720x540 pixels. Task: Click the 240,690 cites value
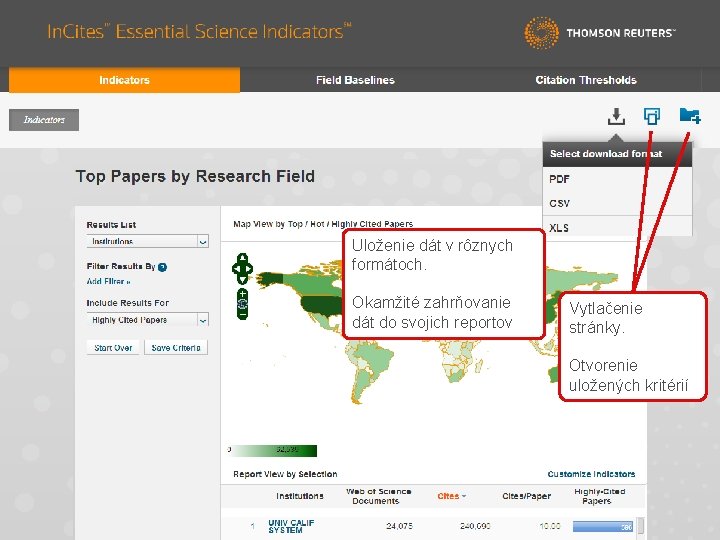[x=475, y=526]
